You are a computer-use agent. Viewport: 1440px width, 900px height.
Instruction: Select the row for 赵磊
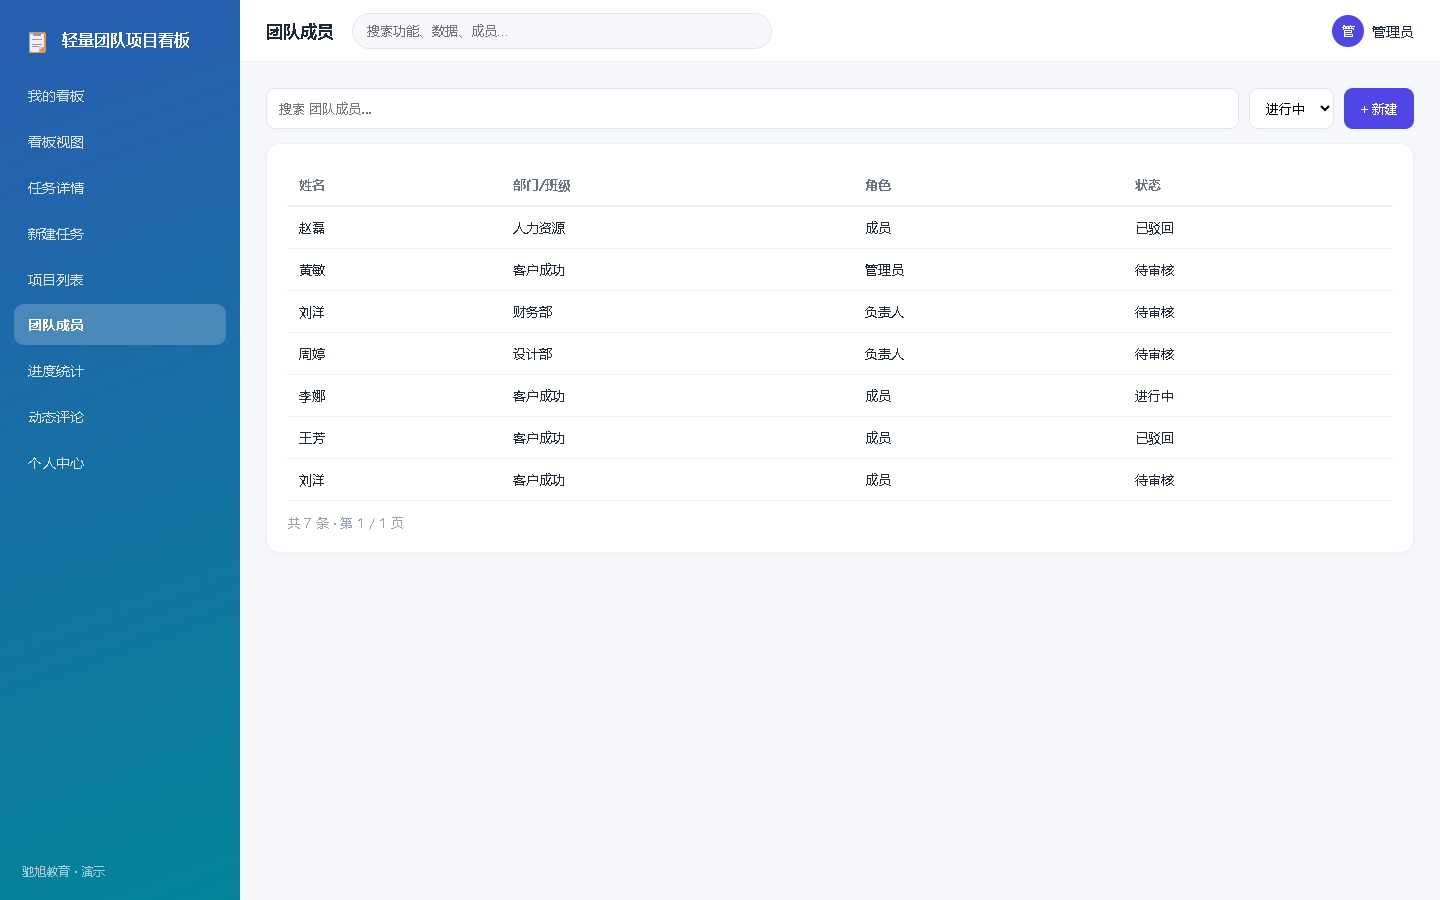point(840,228)
